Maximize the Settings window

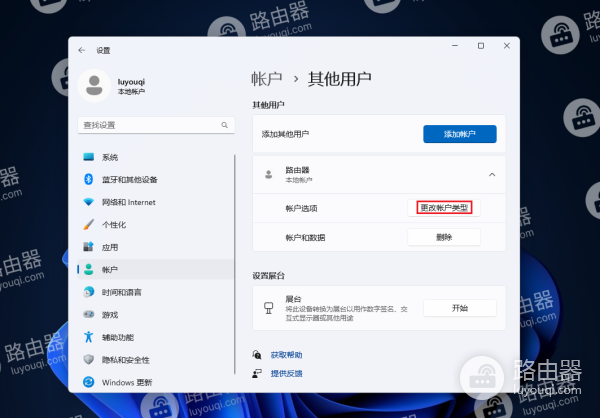point(481,46)
